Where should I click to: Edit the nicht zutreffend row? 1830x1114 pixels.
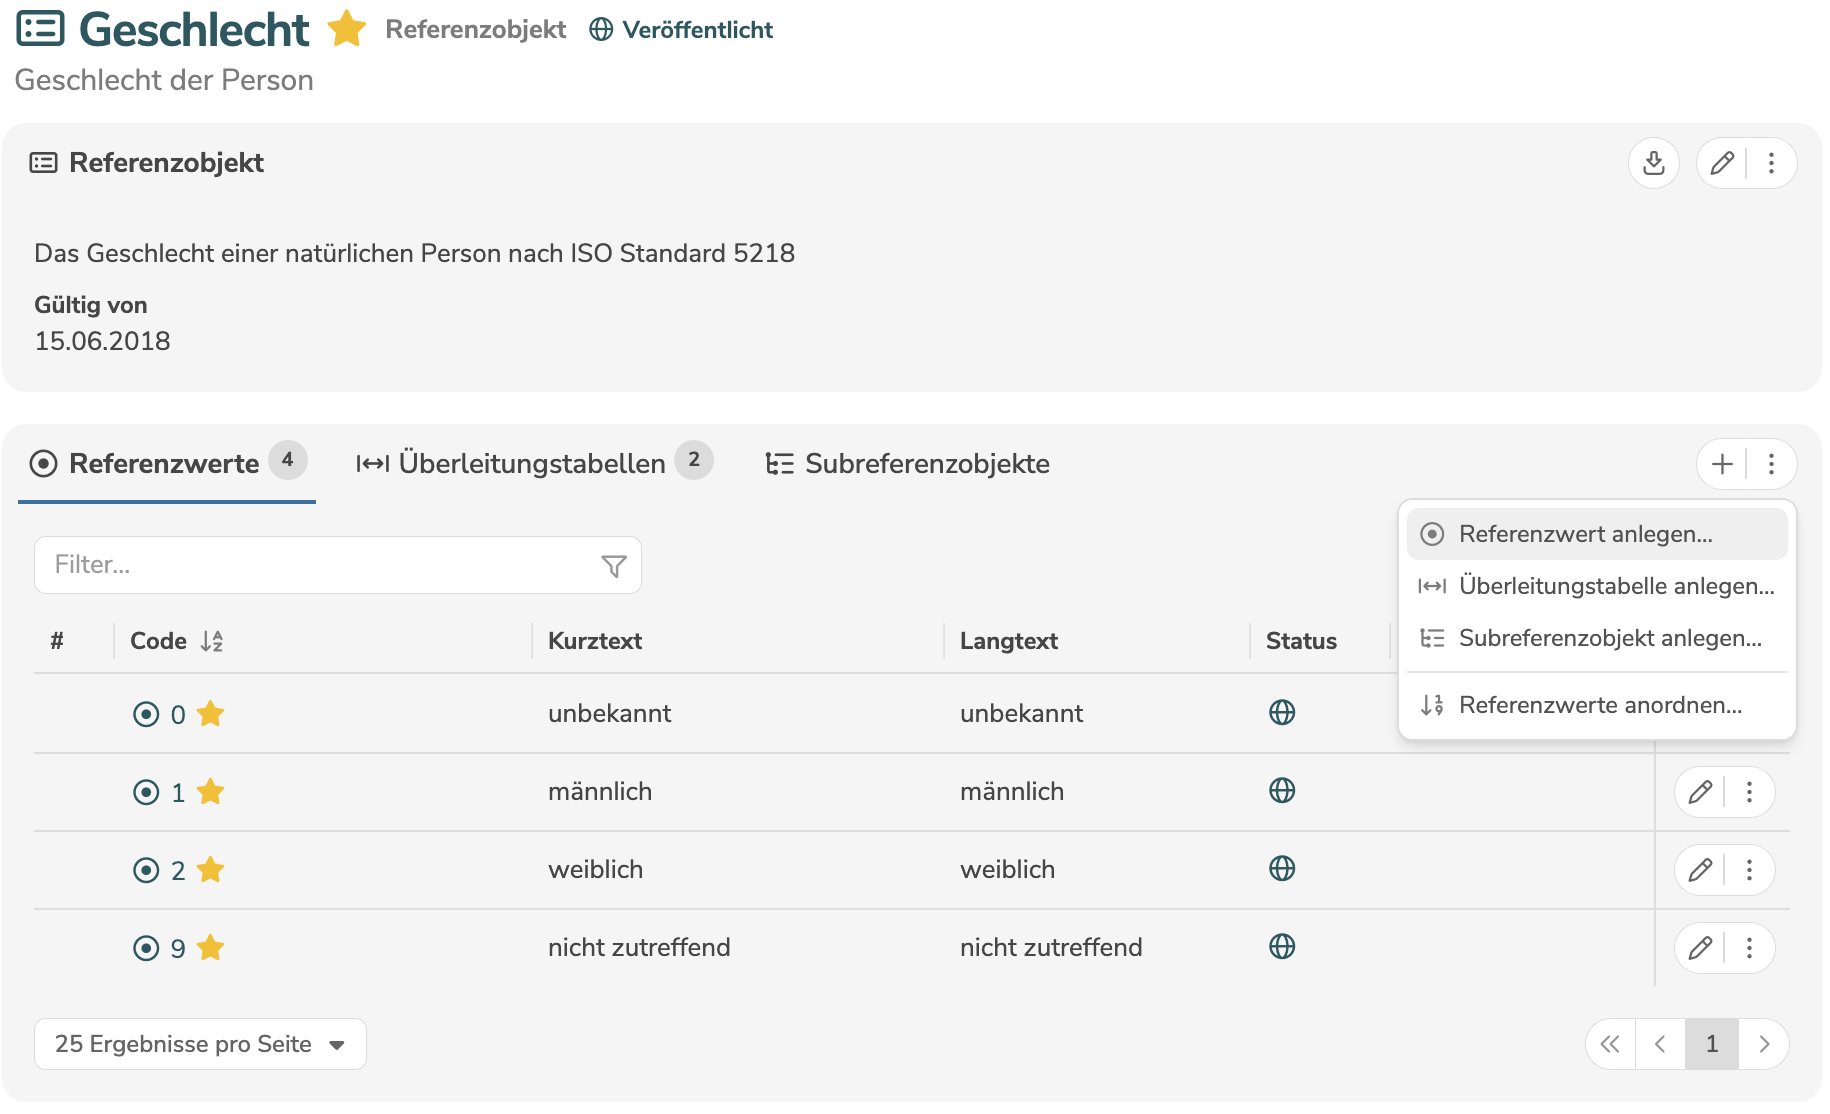click(x=1700, y=948)
